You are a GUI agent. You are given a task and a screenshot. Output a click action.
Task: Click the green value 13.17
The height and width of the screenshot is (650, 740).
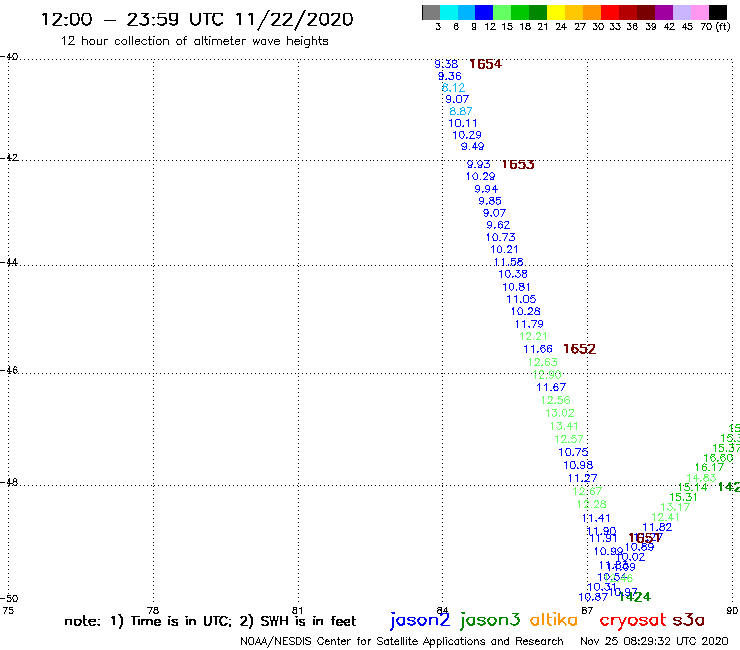(x=675, y=508)
